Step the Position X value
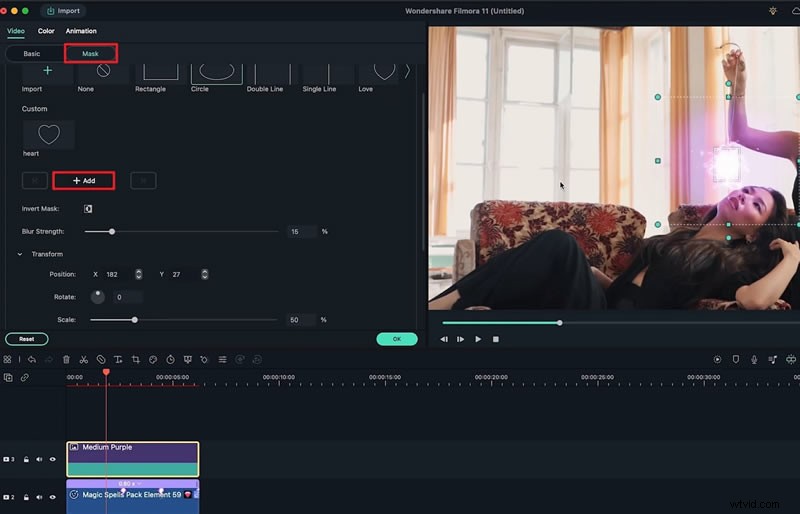Image resolution: width=800 pixels, height=514 pixels. 139,275
